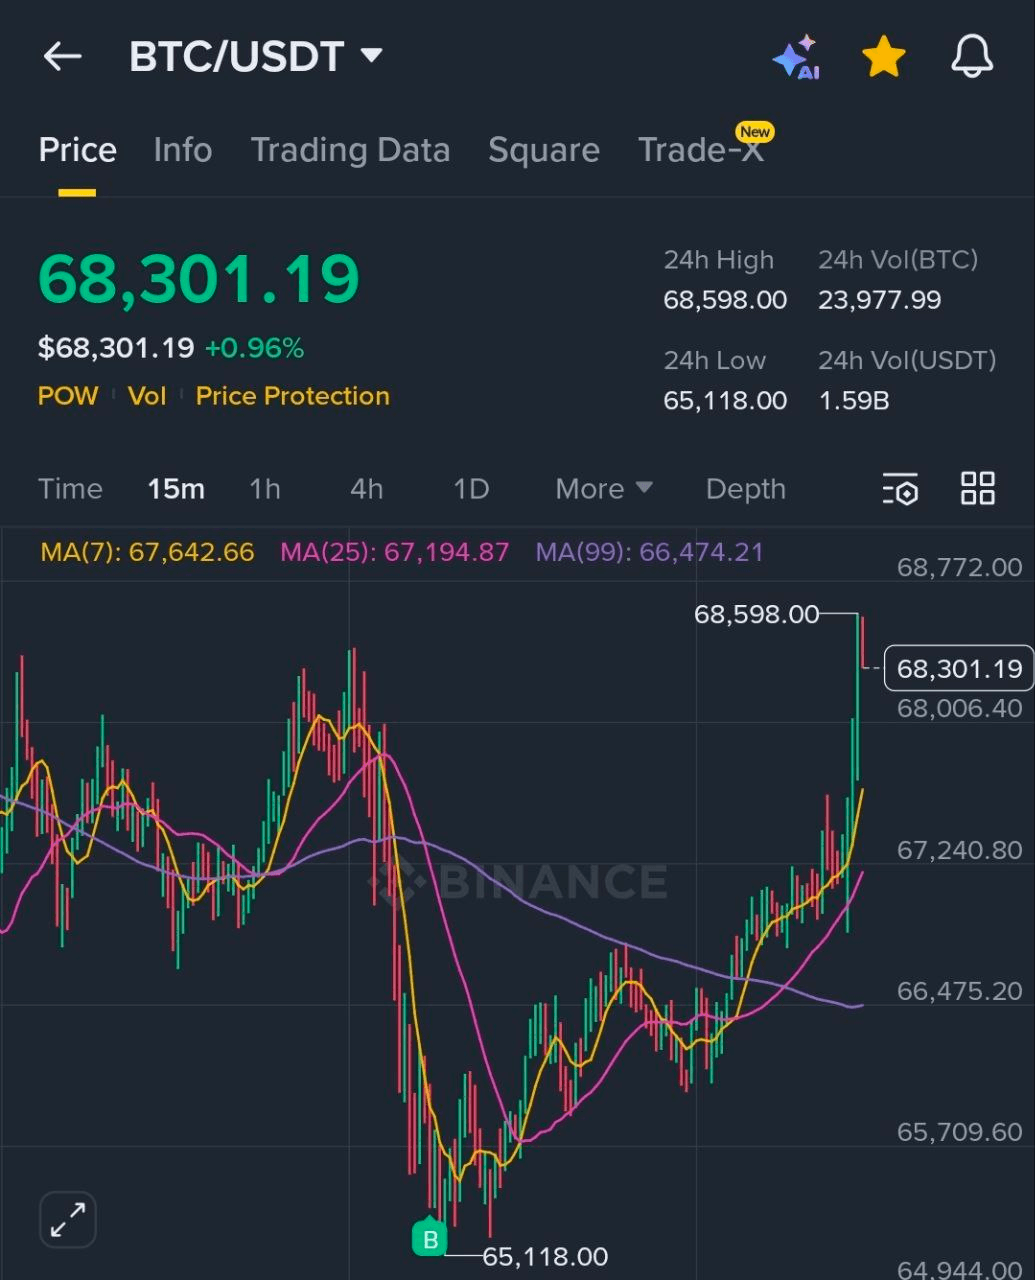Select the 4h chart interval
This screenshot has width=1035, height=1280.
click(x=366, y=489)
